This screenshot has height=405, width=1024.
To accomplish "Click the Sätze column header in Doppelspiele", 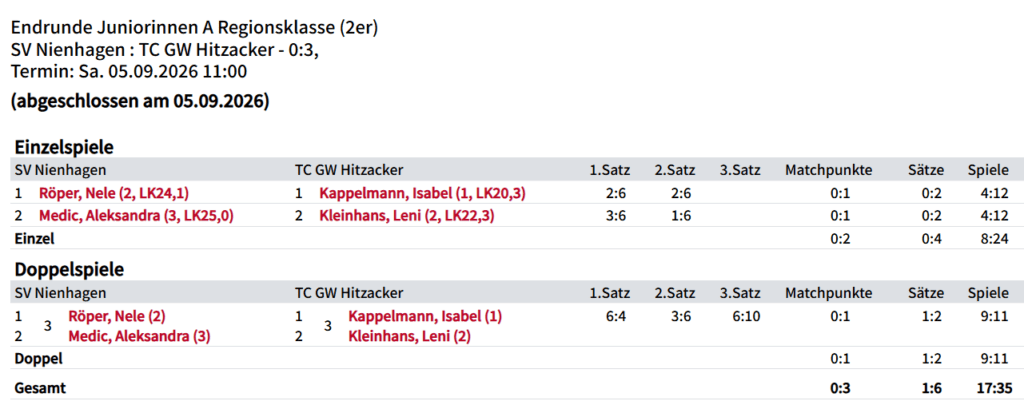I will tap(926, 293).
